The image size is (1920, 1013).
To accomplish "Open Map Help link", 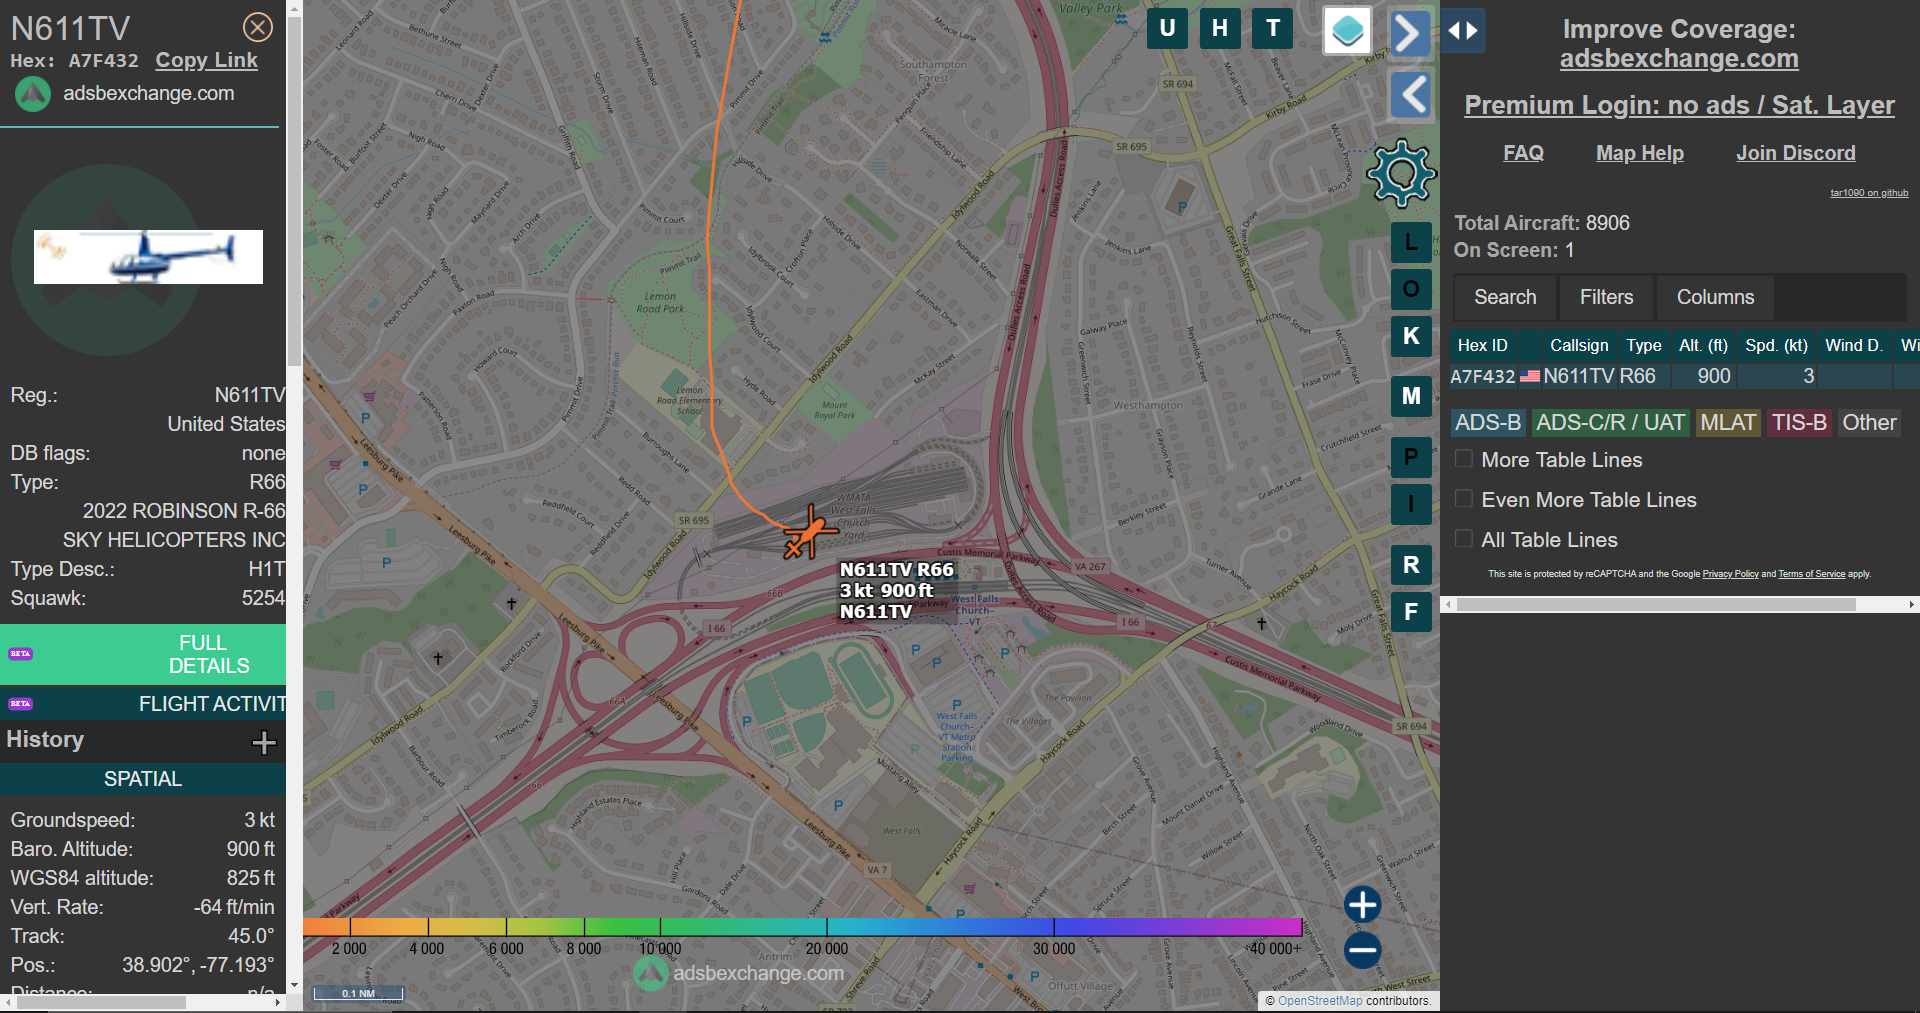I will click(1640, 153).
